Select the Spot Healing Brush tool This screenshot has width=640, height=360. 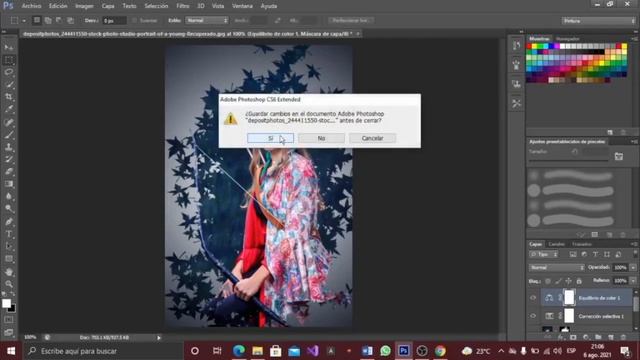coord(9,122)
